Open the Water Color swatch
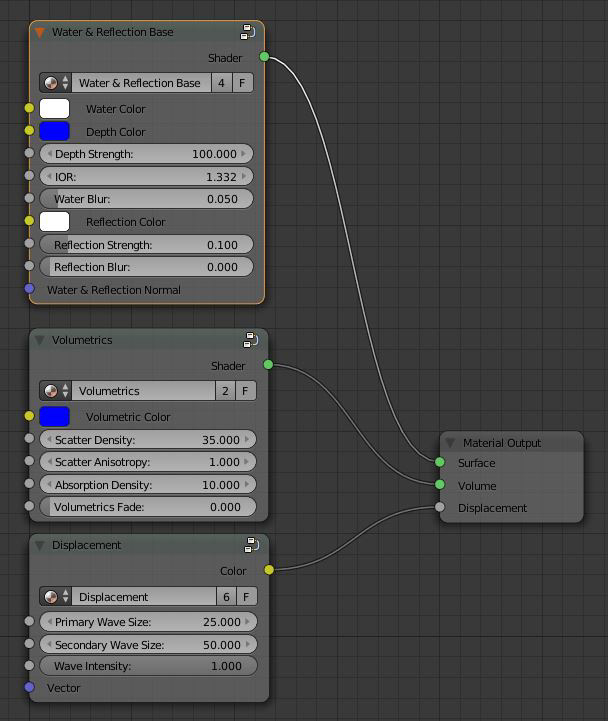Viewport: 608px width, 721px height. click(54, 109)
